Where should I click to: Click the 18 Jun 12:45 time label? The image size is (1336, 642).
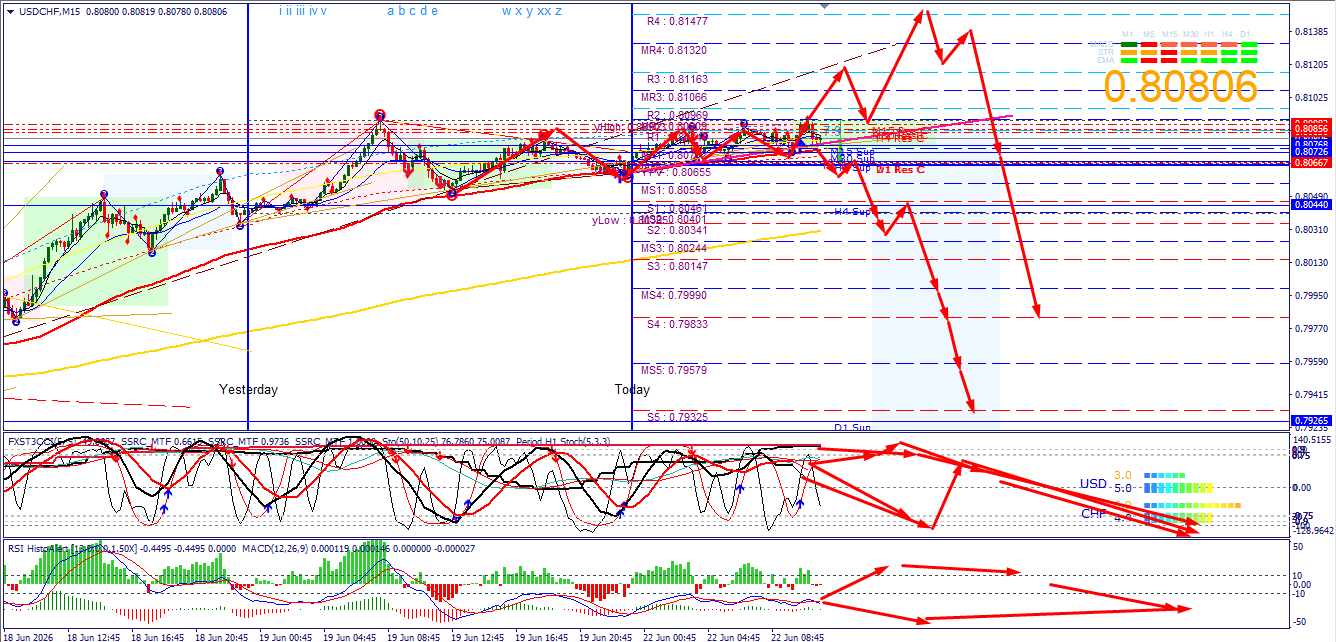coord(93,636)
